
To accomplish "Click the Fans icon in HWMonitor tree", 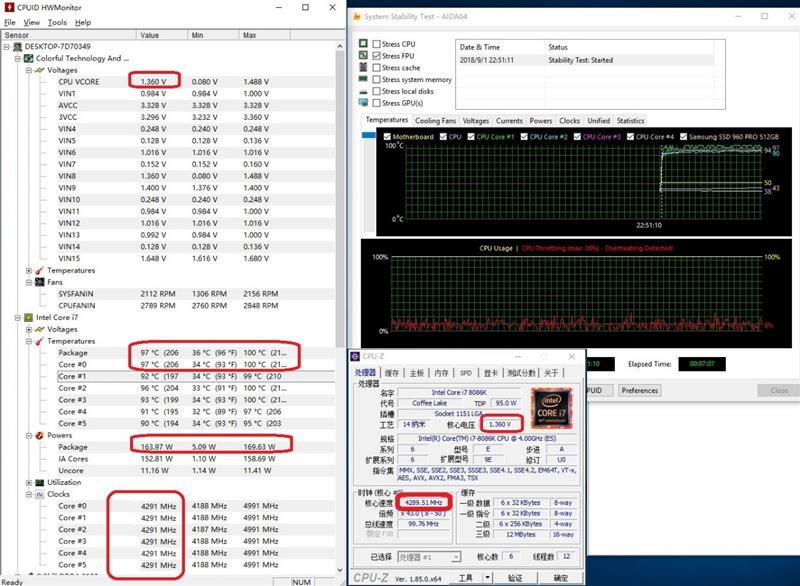I will click(x=40, y=282).
